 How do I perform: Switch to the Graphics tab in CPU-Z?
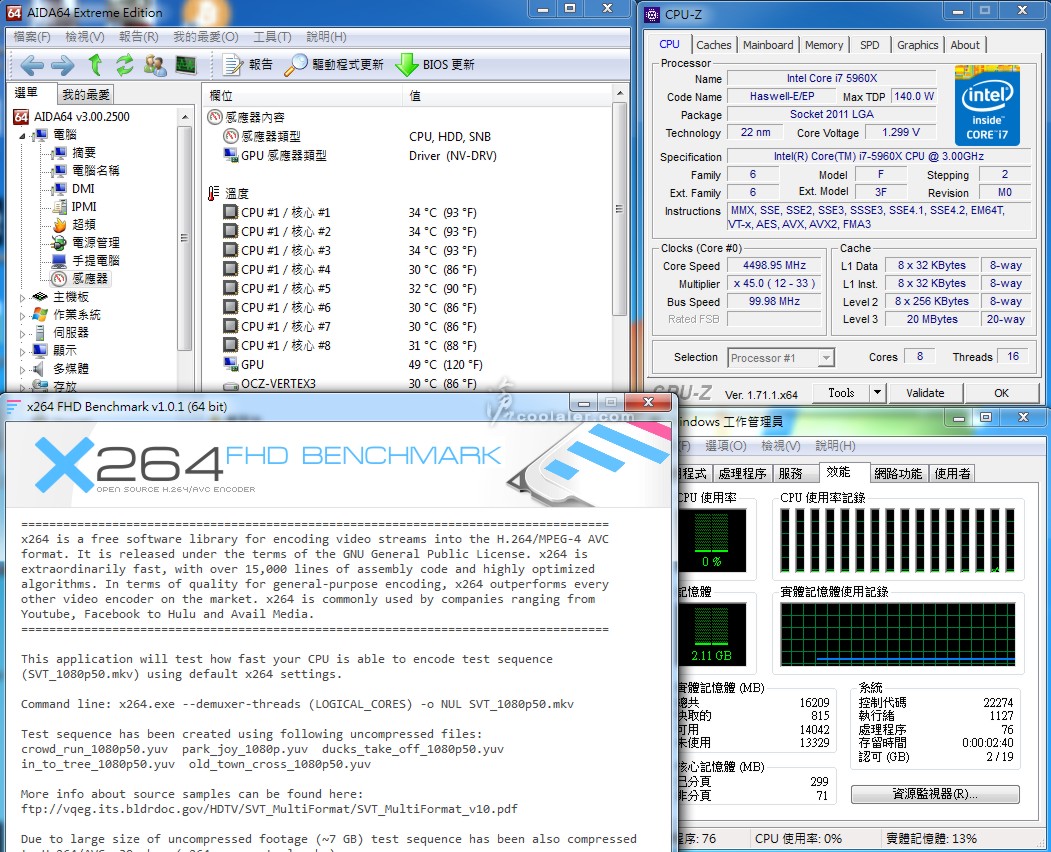918,45
